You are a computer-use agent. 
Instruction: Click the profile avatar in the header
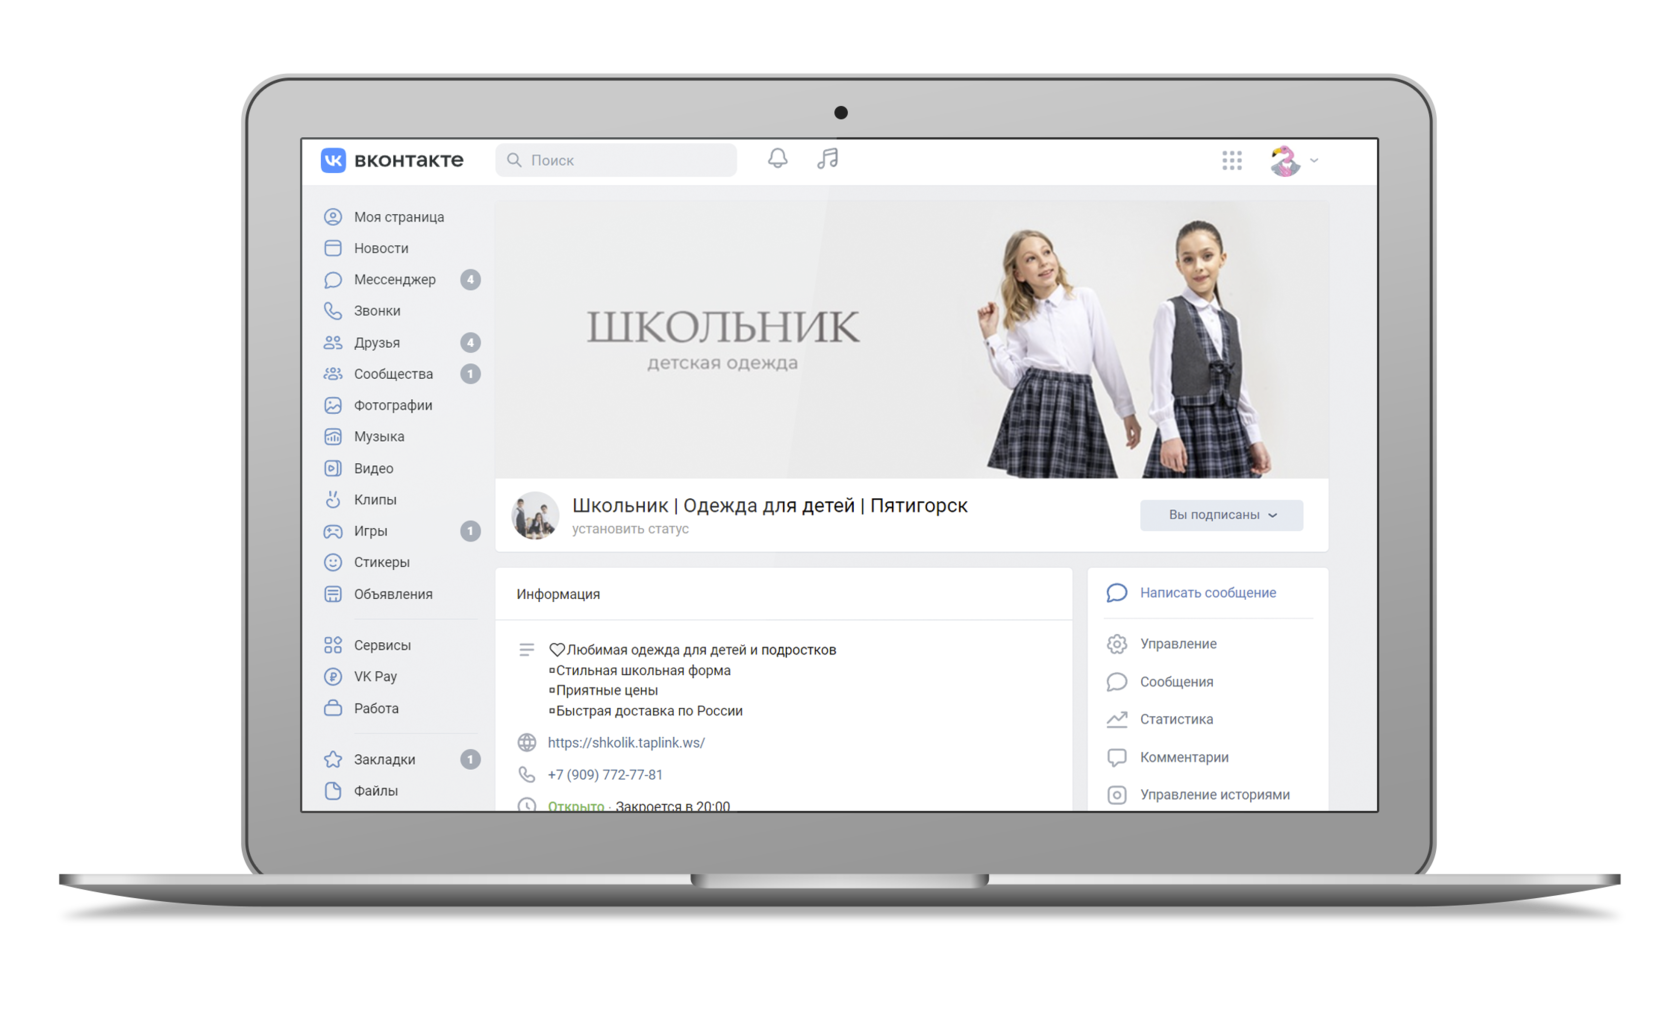tap(1285, 160)
